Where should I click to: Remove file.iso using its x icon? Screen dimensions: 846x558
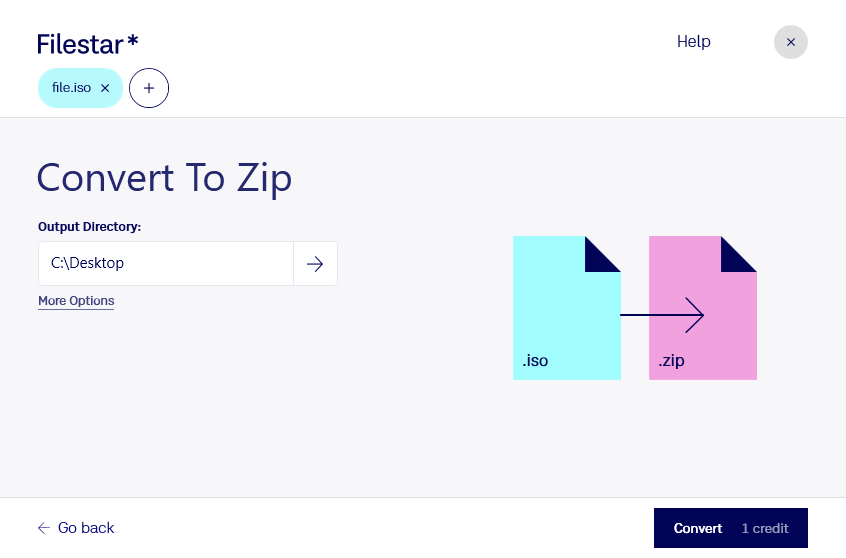point(105,88)
